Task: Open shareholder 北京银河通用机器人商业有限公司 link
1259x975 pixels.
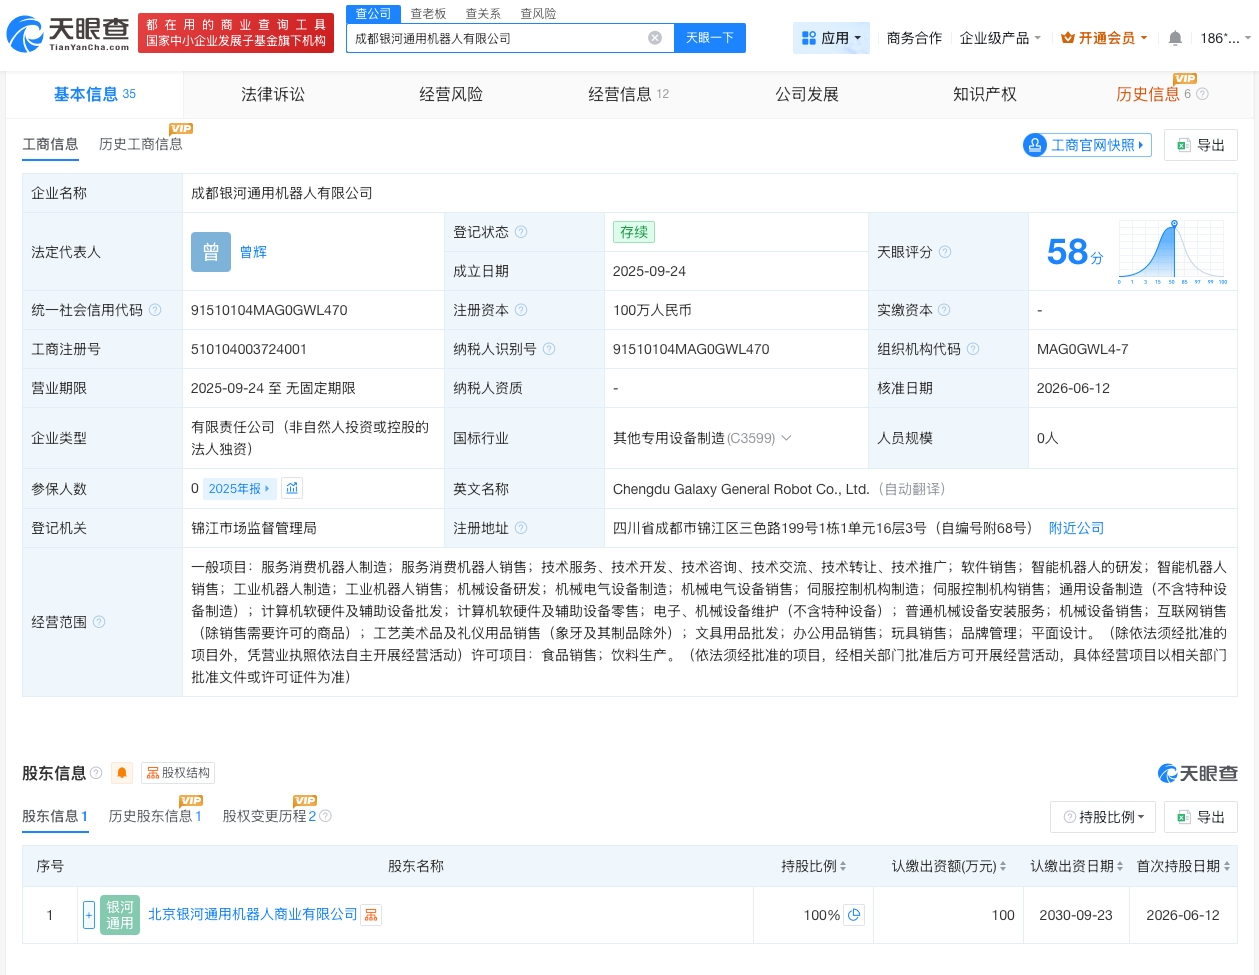Action: tap(253, 915)
